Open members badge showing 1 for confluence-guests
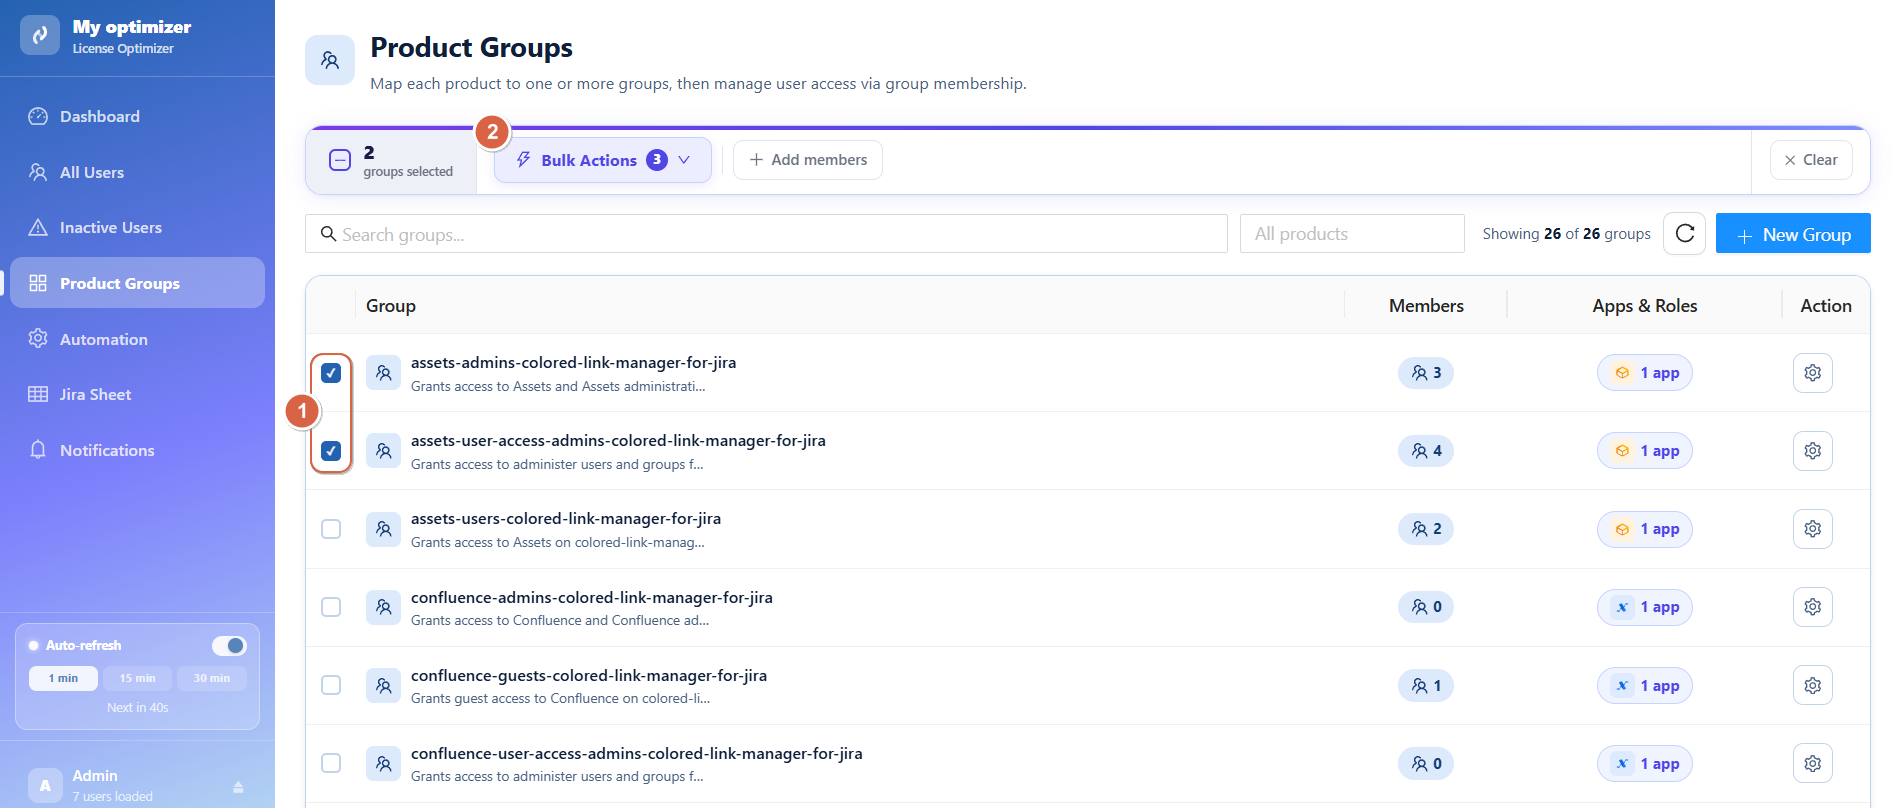Viewport: 1893px width, 808px height. coord(1426,685)
